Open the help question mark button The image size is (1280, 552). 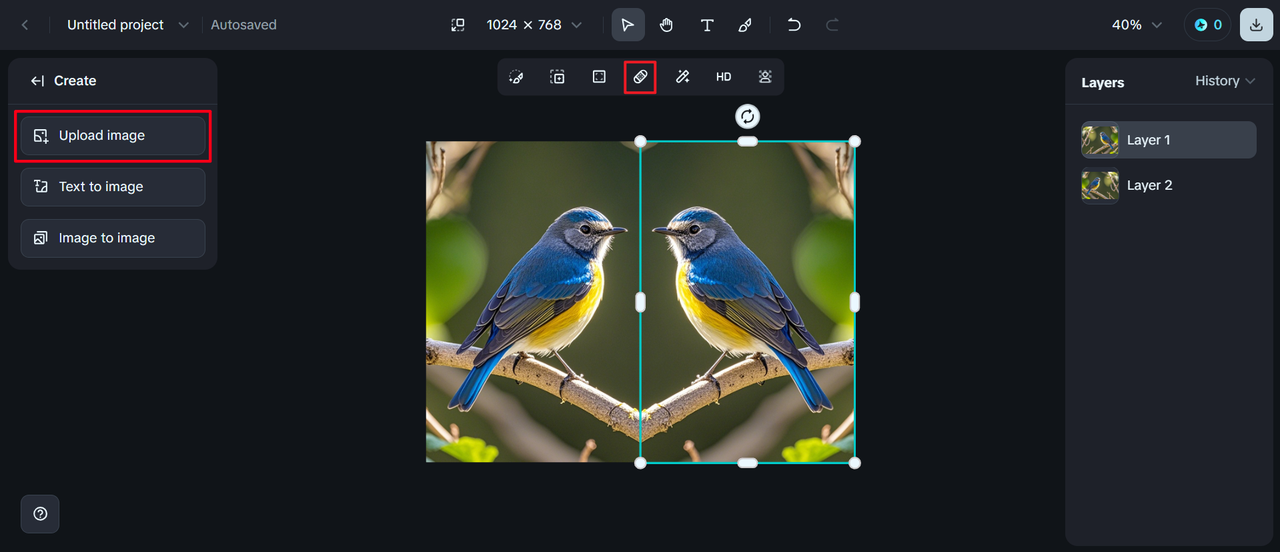click(40, 514)
